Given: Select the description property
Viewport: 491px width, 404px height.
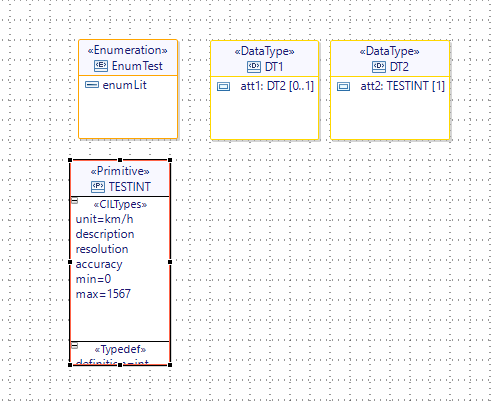Looking at the screenshot, I should (x=105, y=234).
